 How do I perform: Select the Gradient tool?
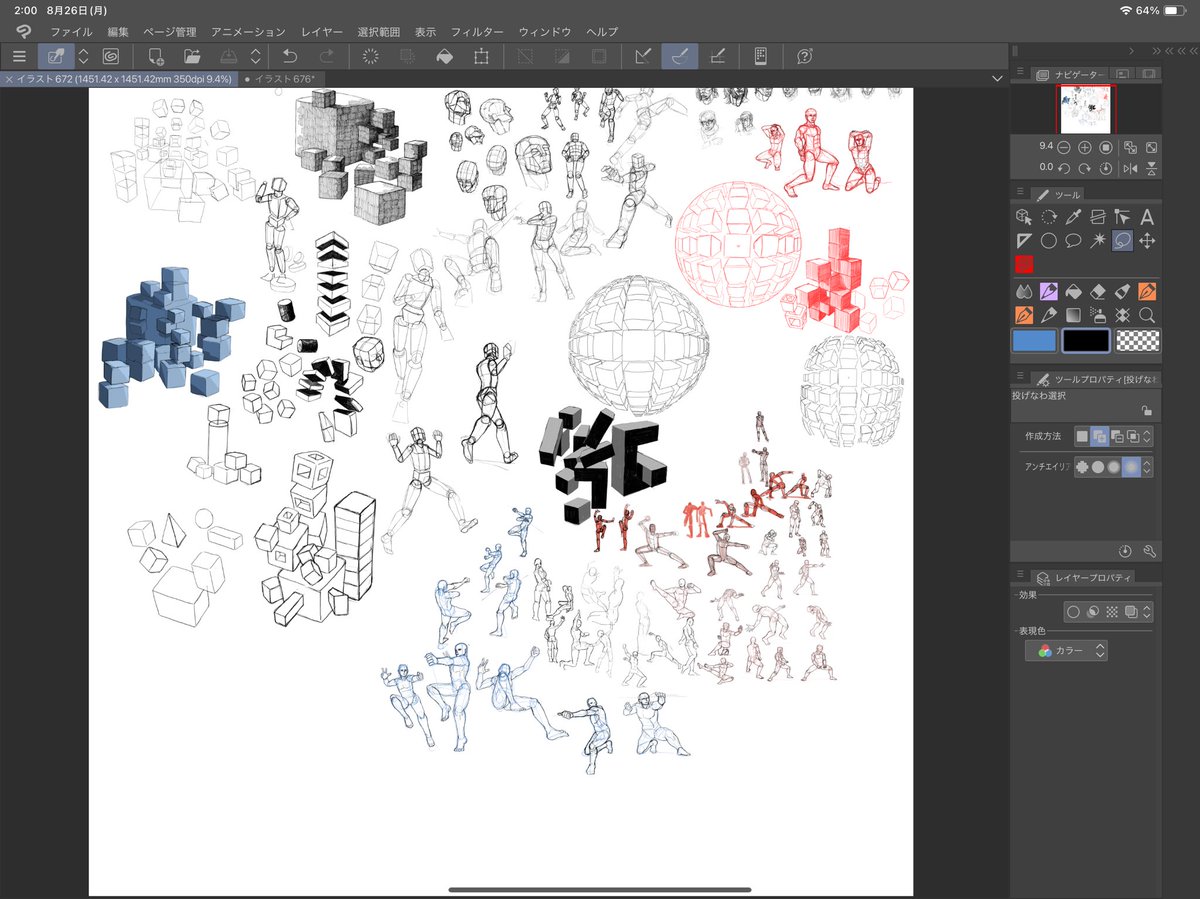tap(1073, 315)
